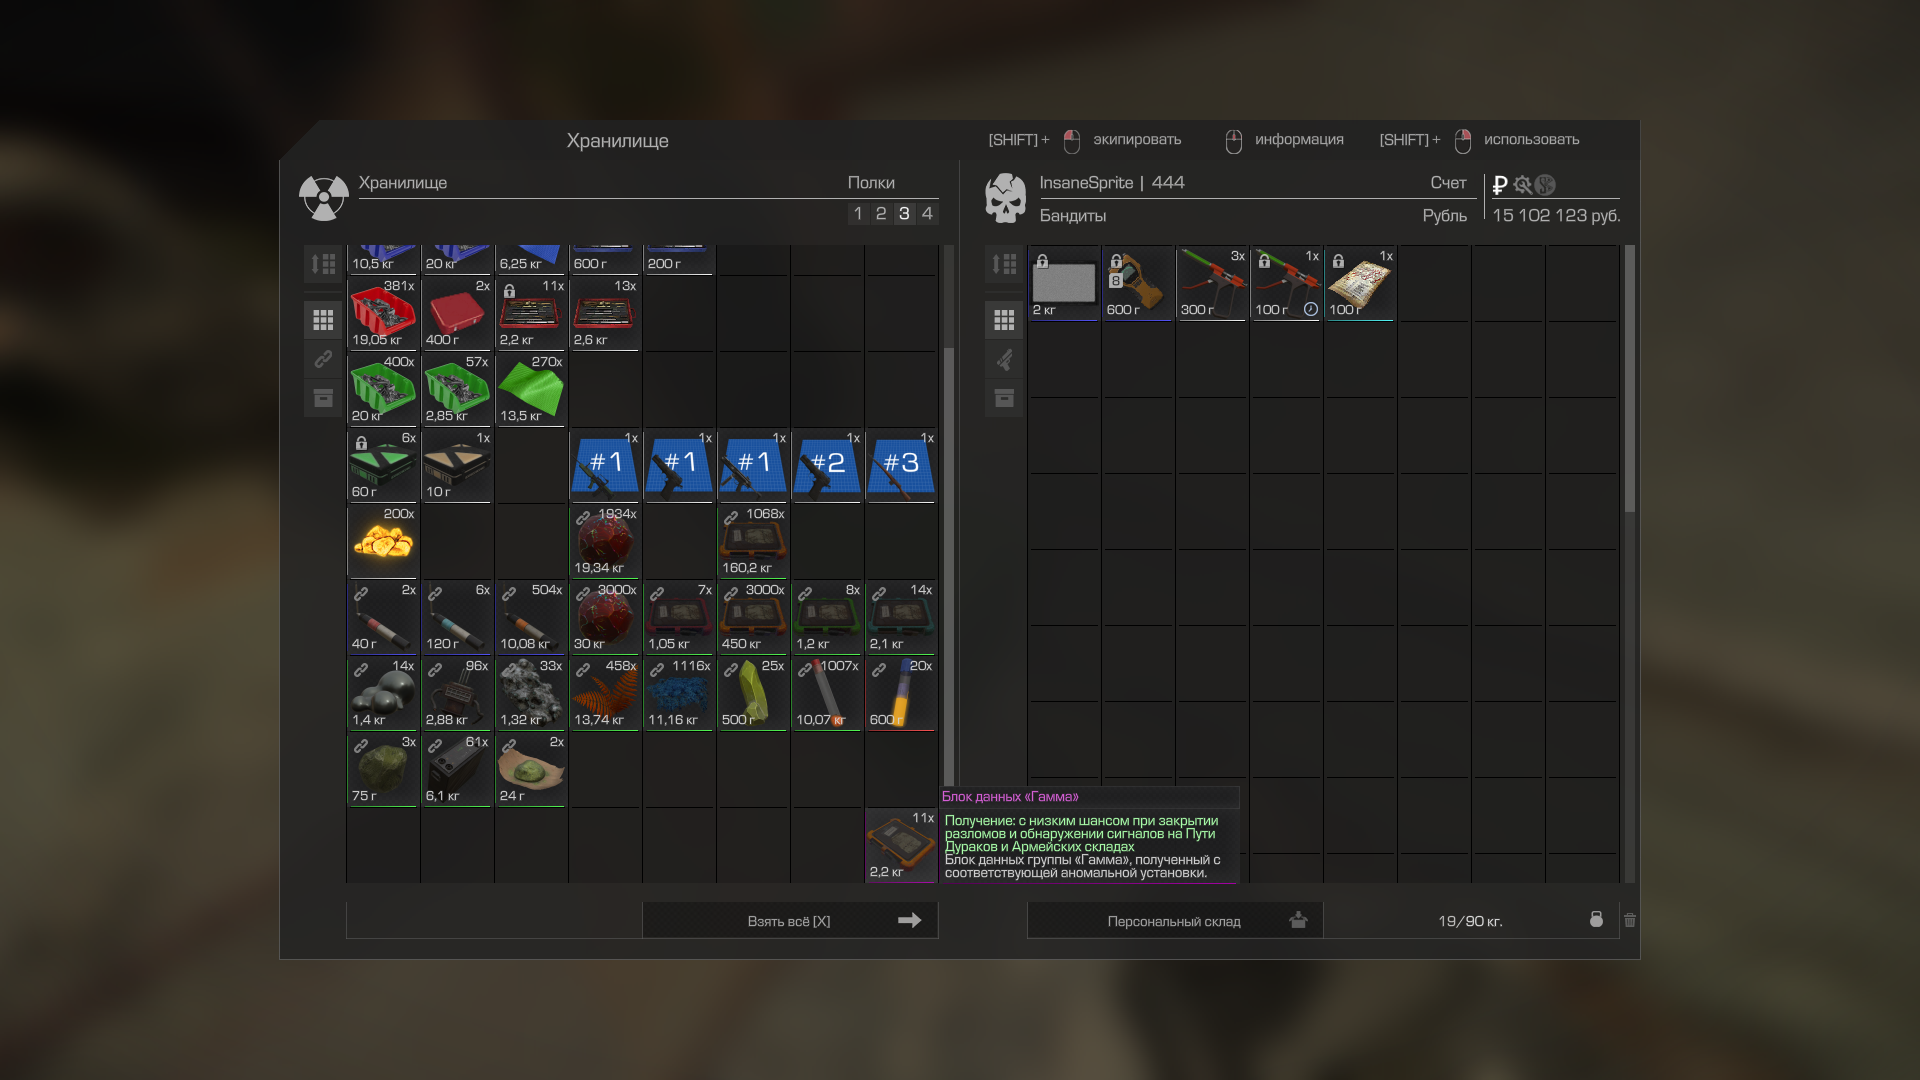Image resolution: width=1920 pixels, height=1080 pixels.
Task: Select orange fern 458x 13,74 кг
Action: (x=605, y=693)
